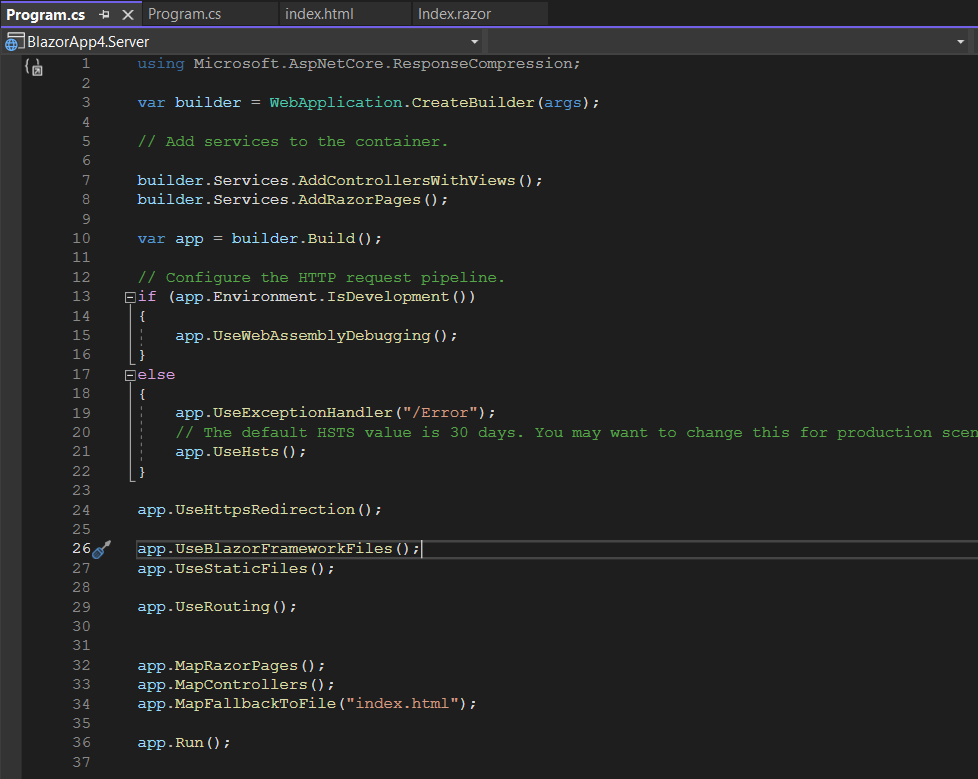Screen dimensions: 978x779
Task: Pin the active Program.cs tab
Action: (104, 14)
